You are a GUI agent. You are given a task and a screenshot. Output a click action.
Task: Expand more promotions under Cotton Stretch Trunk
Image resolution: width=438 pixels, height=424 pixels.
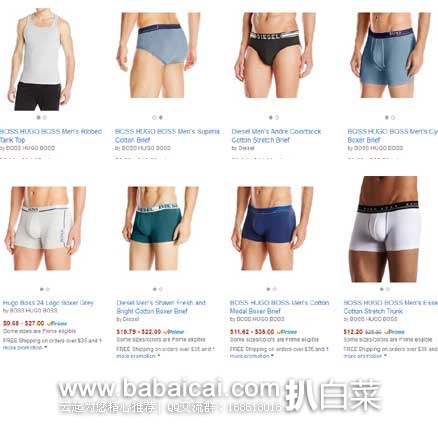coord(365,356)
